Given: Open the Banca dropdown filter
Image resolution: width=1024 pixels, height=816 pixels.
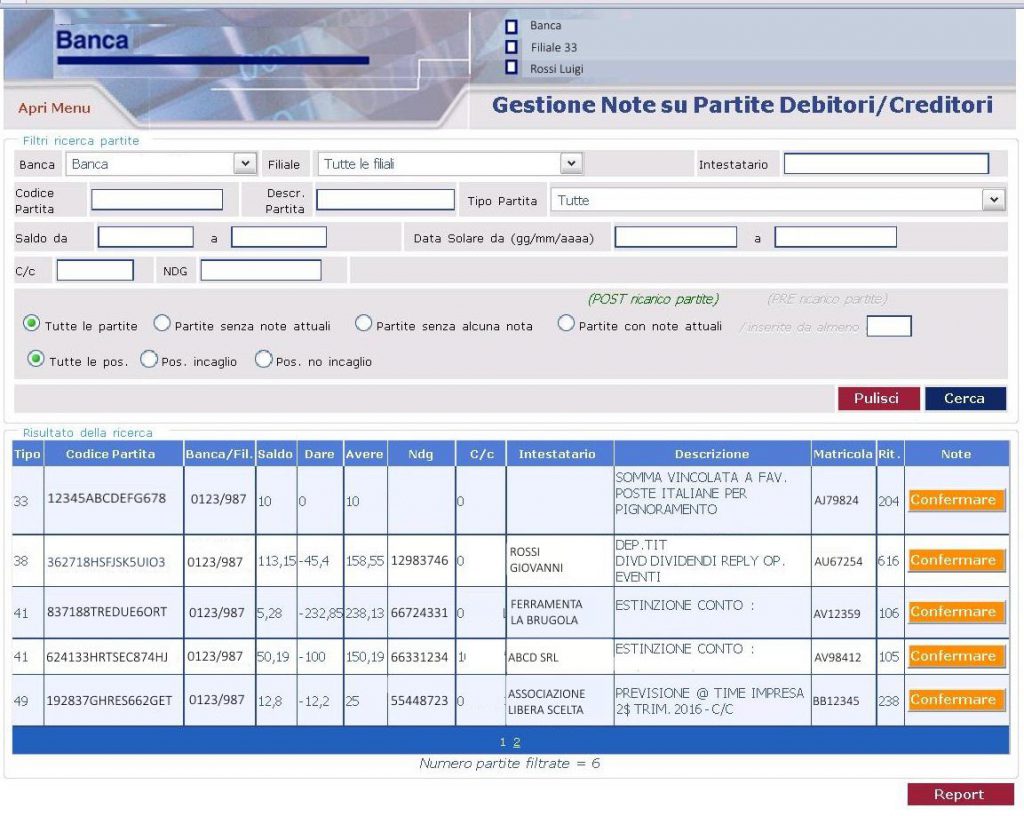Looking at the screenshot, I should 243,163.
